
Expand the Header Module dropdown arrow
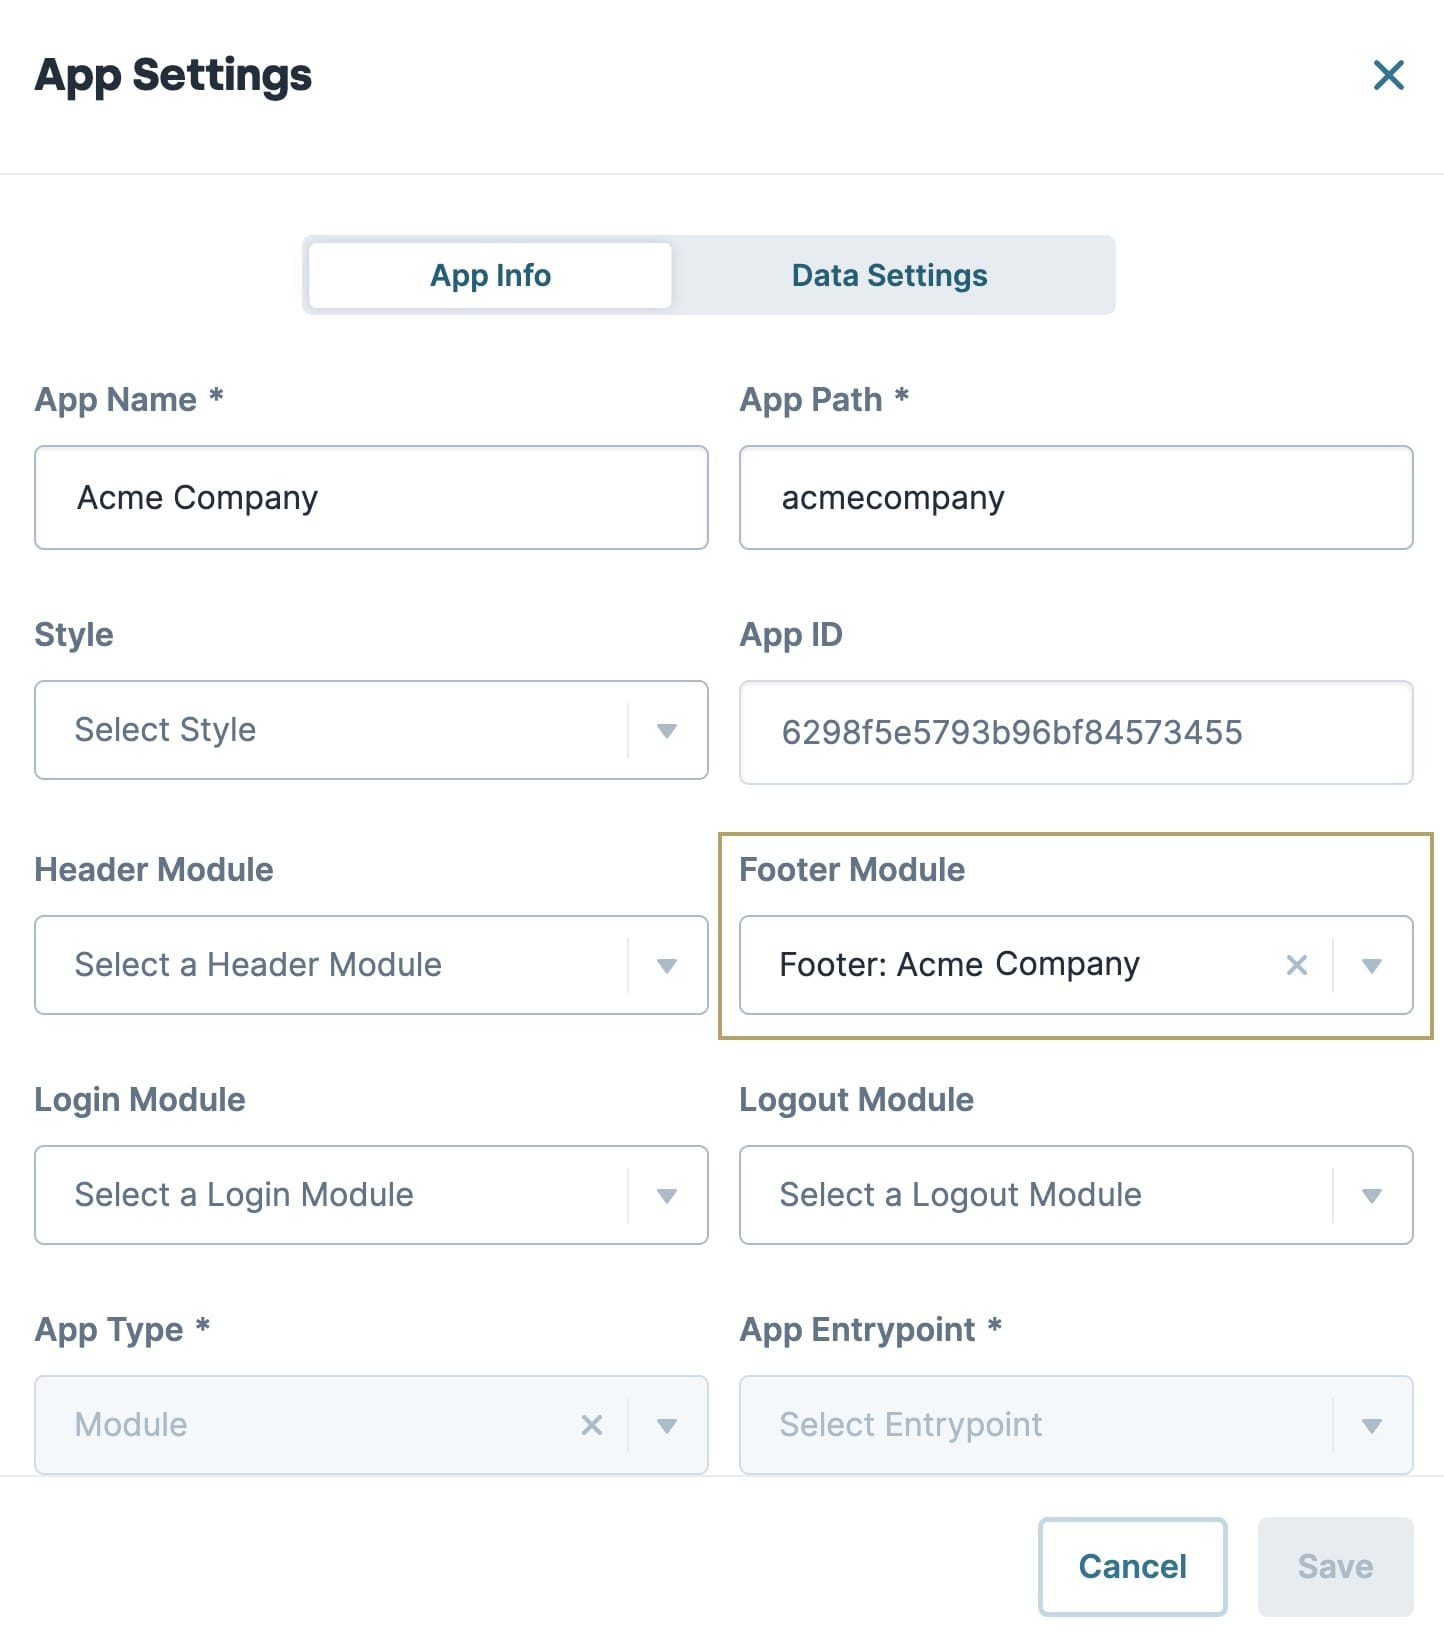click(x=667, y=966)
